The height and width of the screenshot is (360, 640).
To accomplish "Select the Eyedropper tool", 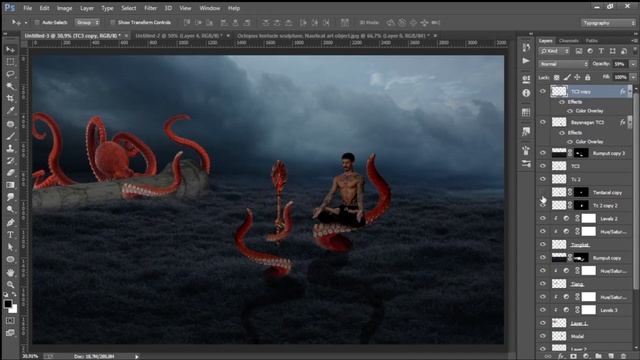I will coord(10,111).
